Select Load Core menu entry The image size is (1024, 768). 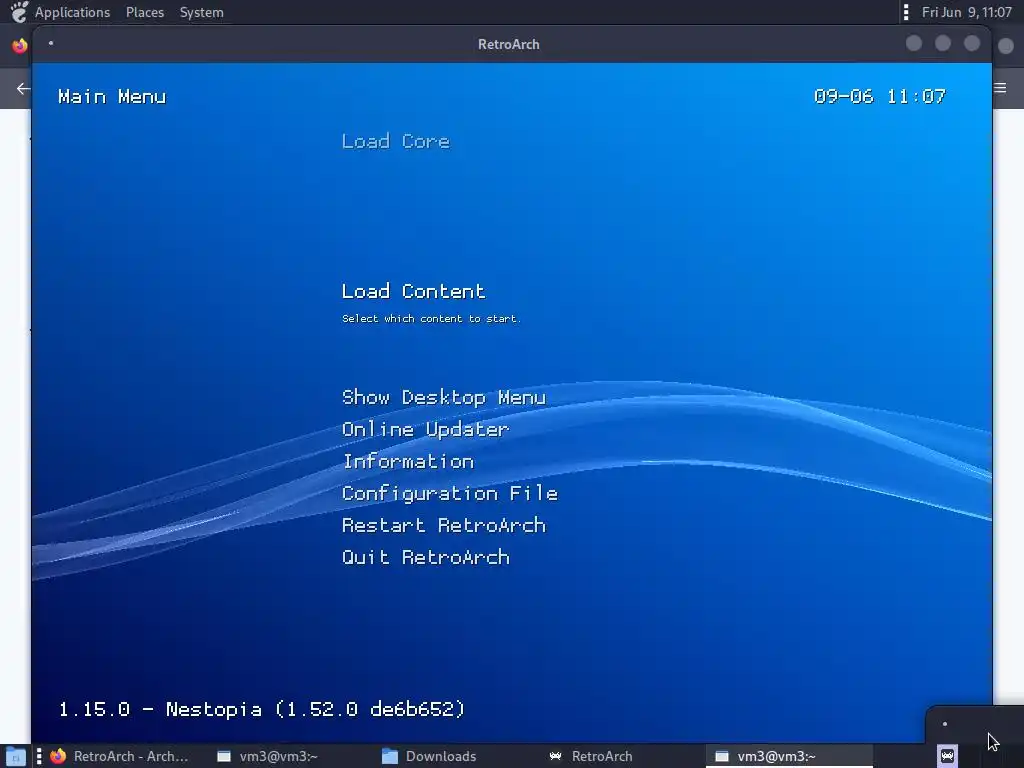point(395,141)
